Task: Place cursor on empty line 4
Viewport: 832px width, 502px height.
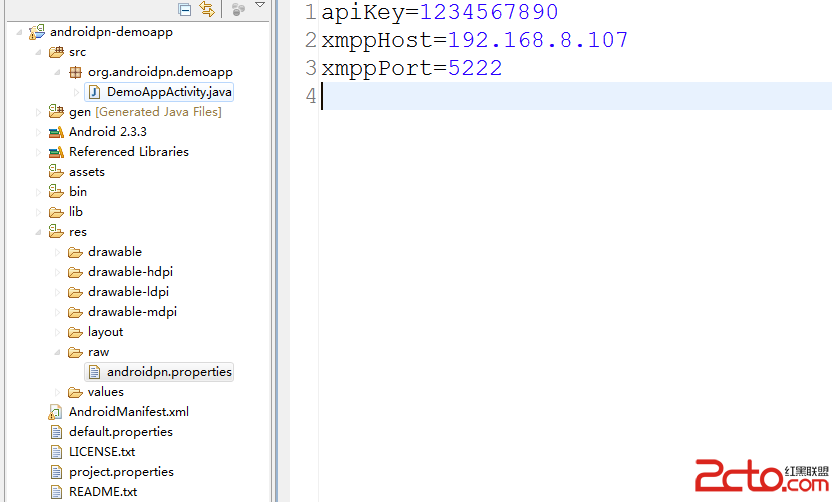Action: 576,96
